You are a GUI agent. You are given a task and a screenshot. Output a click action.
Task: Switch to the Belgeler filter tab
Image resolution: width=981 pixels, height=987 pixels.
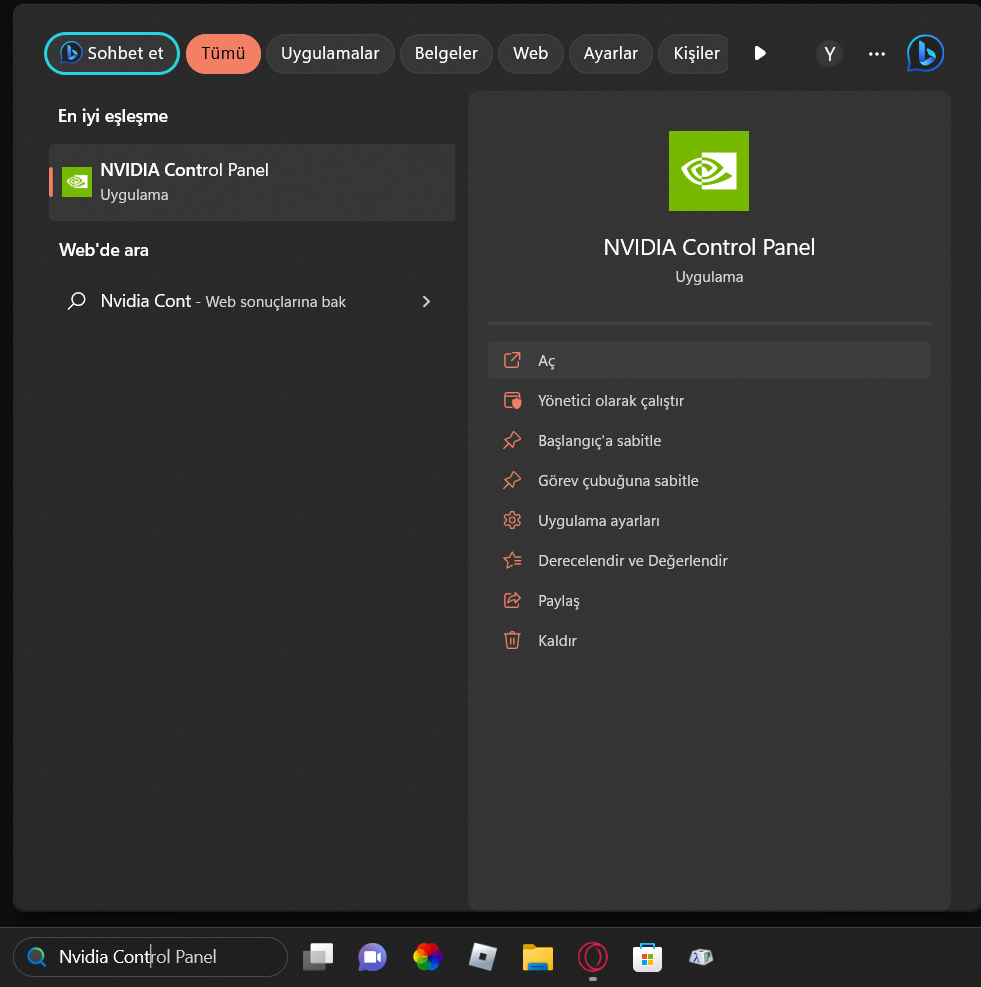click(446, 54)
